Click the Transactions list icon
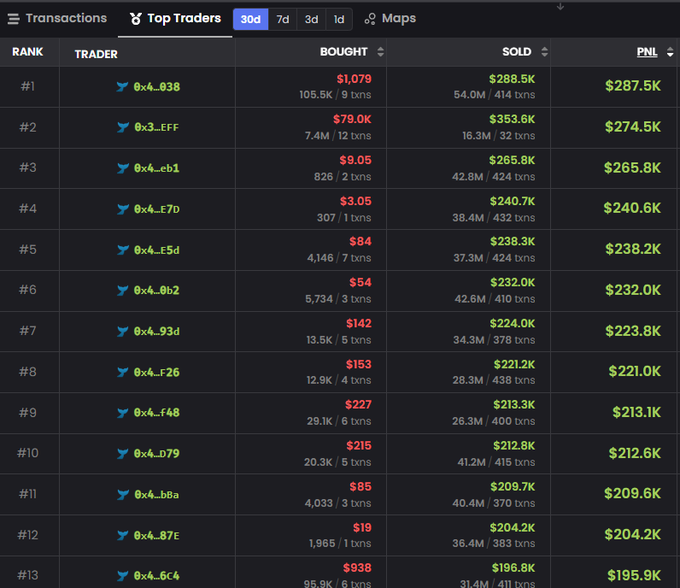Screen dimensions: 680x588 point(13,19)
